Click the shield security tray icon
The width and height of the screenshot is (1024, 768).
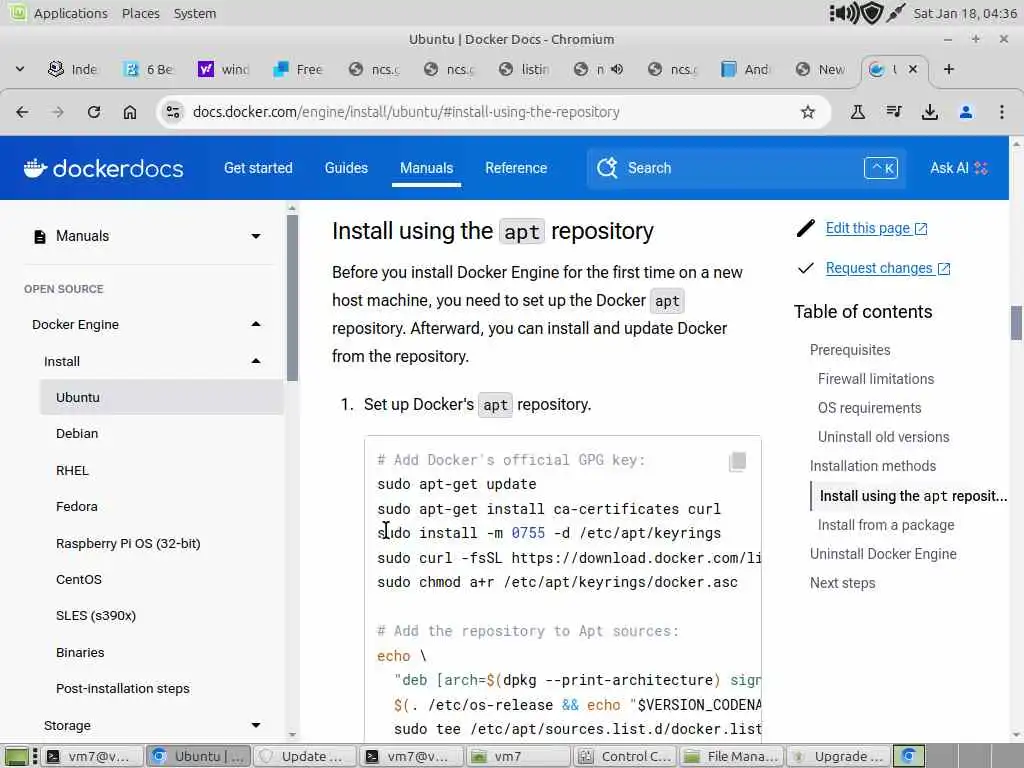point(872,13)
